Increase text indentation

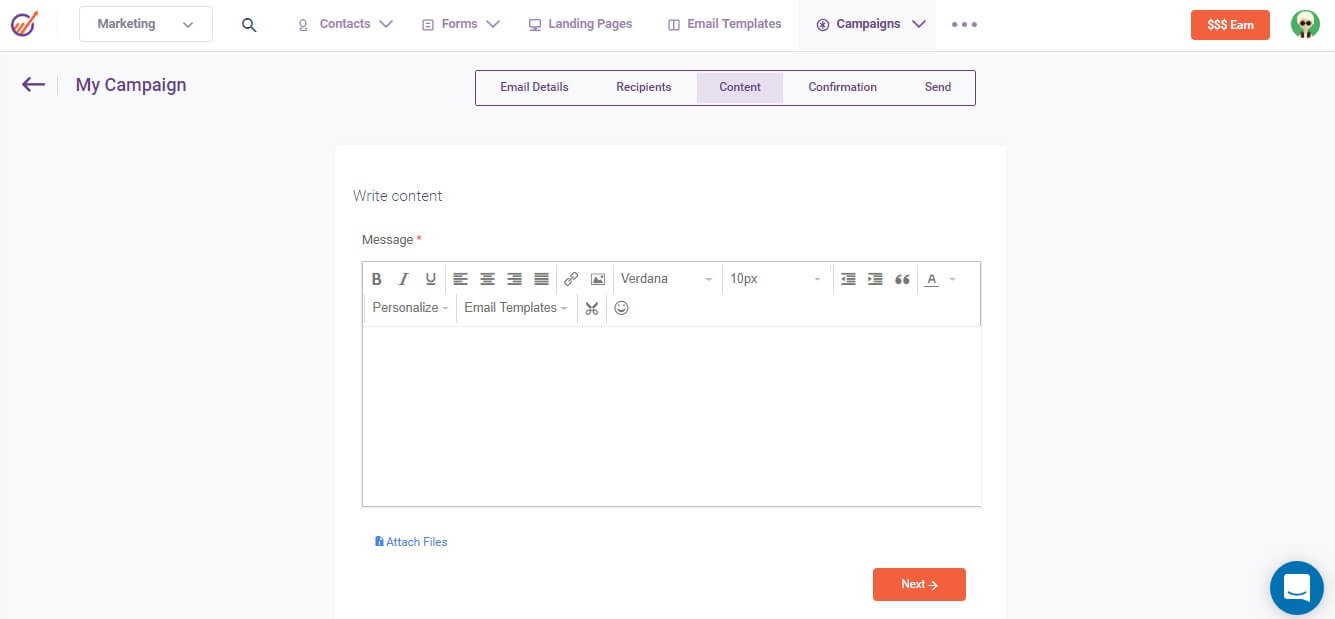(875, 279)
